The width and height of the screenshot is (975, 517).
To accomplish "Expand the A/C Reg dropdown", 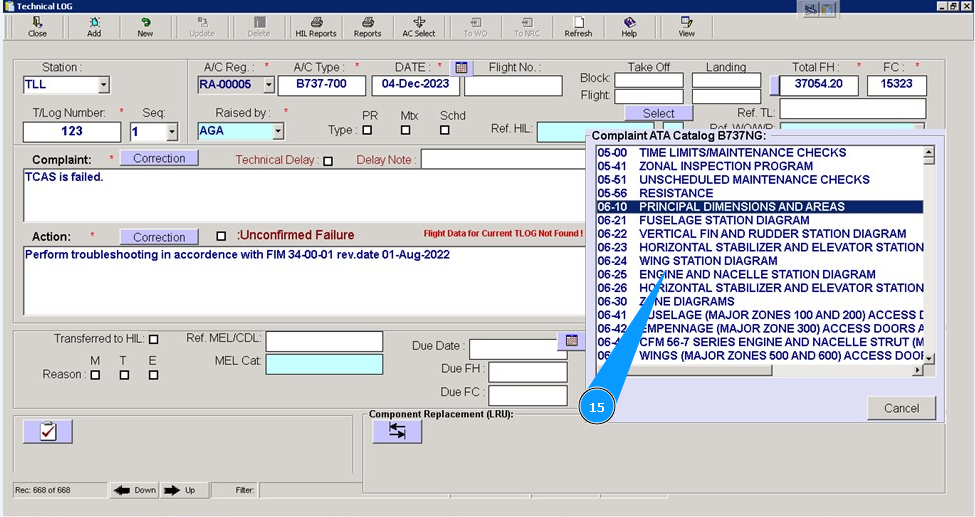I will pos(269,85).
